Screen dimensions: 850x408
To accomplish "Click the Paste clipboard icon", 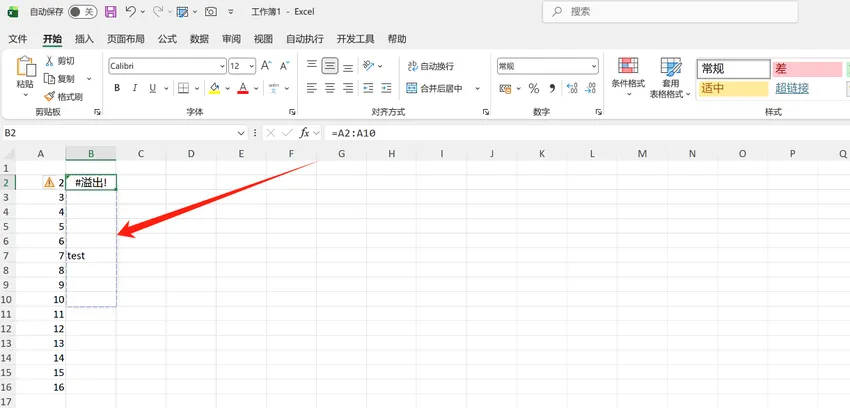I will point(25,66).
